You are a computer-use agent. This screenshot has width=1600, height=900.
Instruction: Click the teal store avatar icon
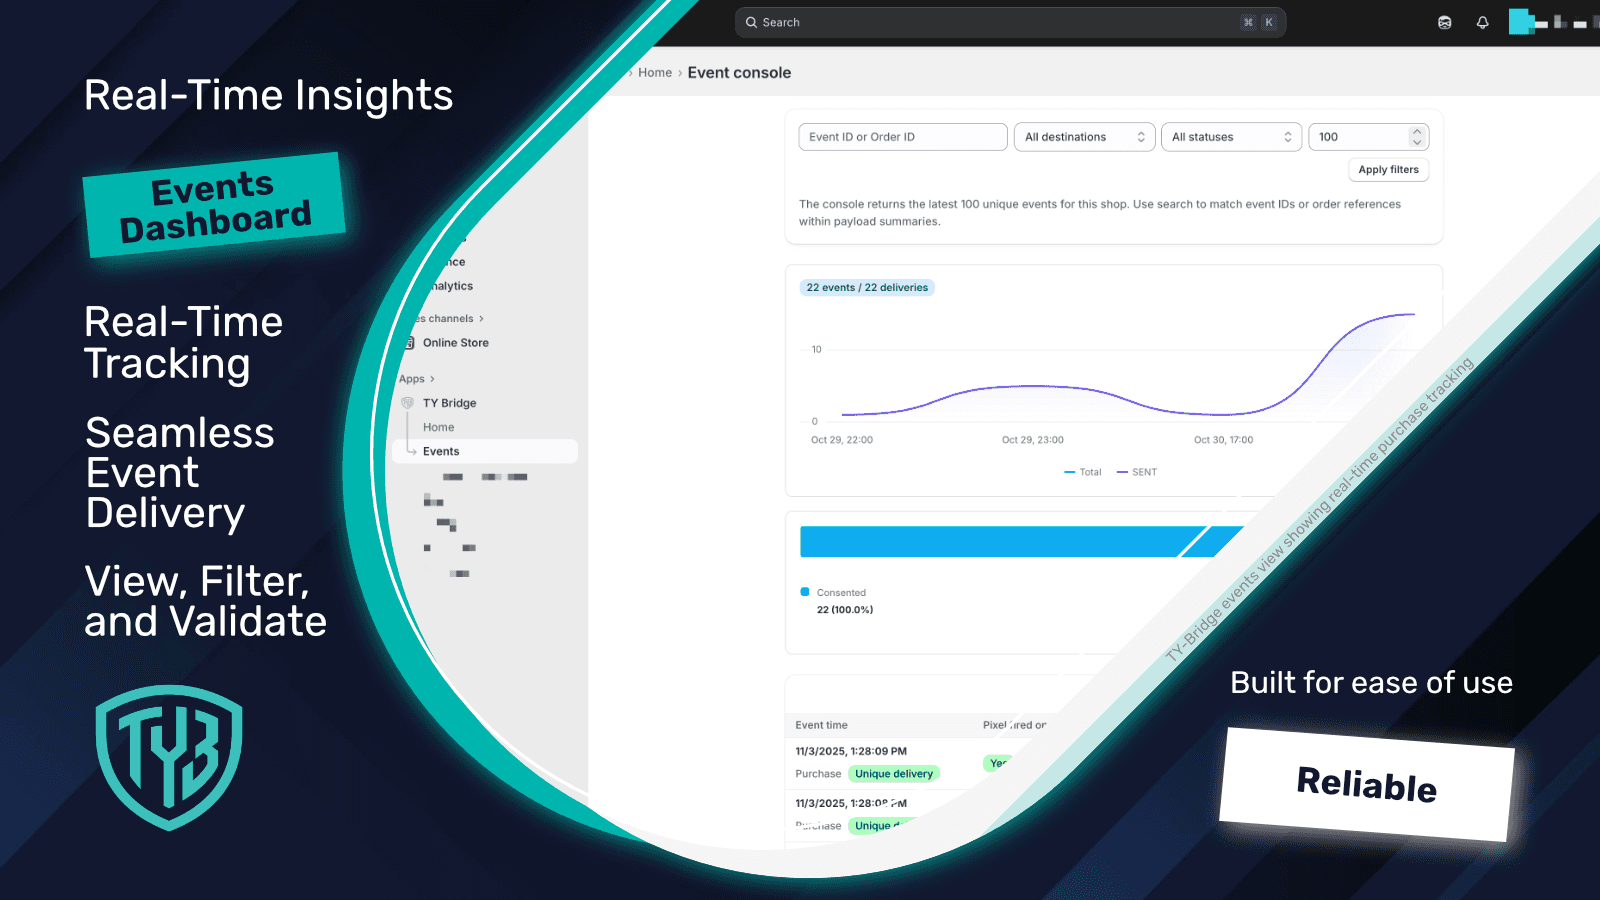coord(1521,21)
